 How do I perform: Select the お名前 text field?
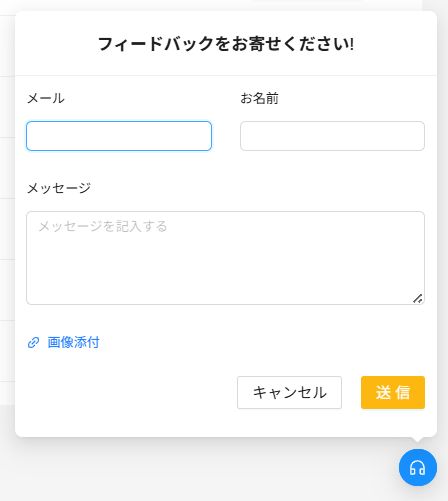(x=332, y=136)
